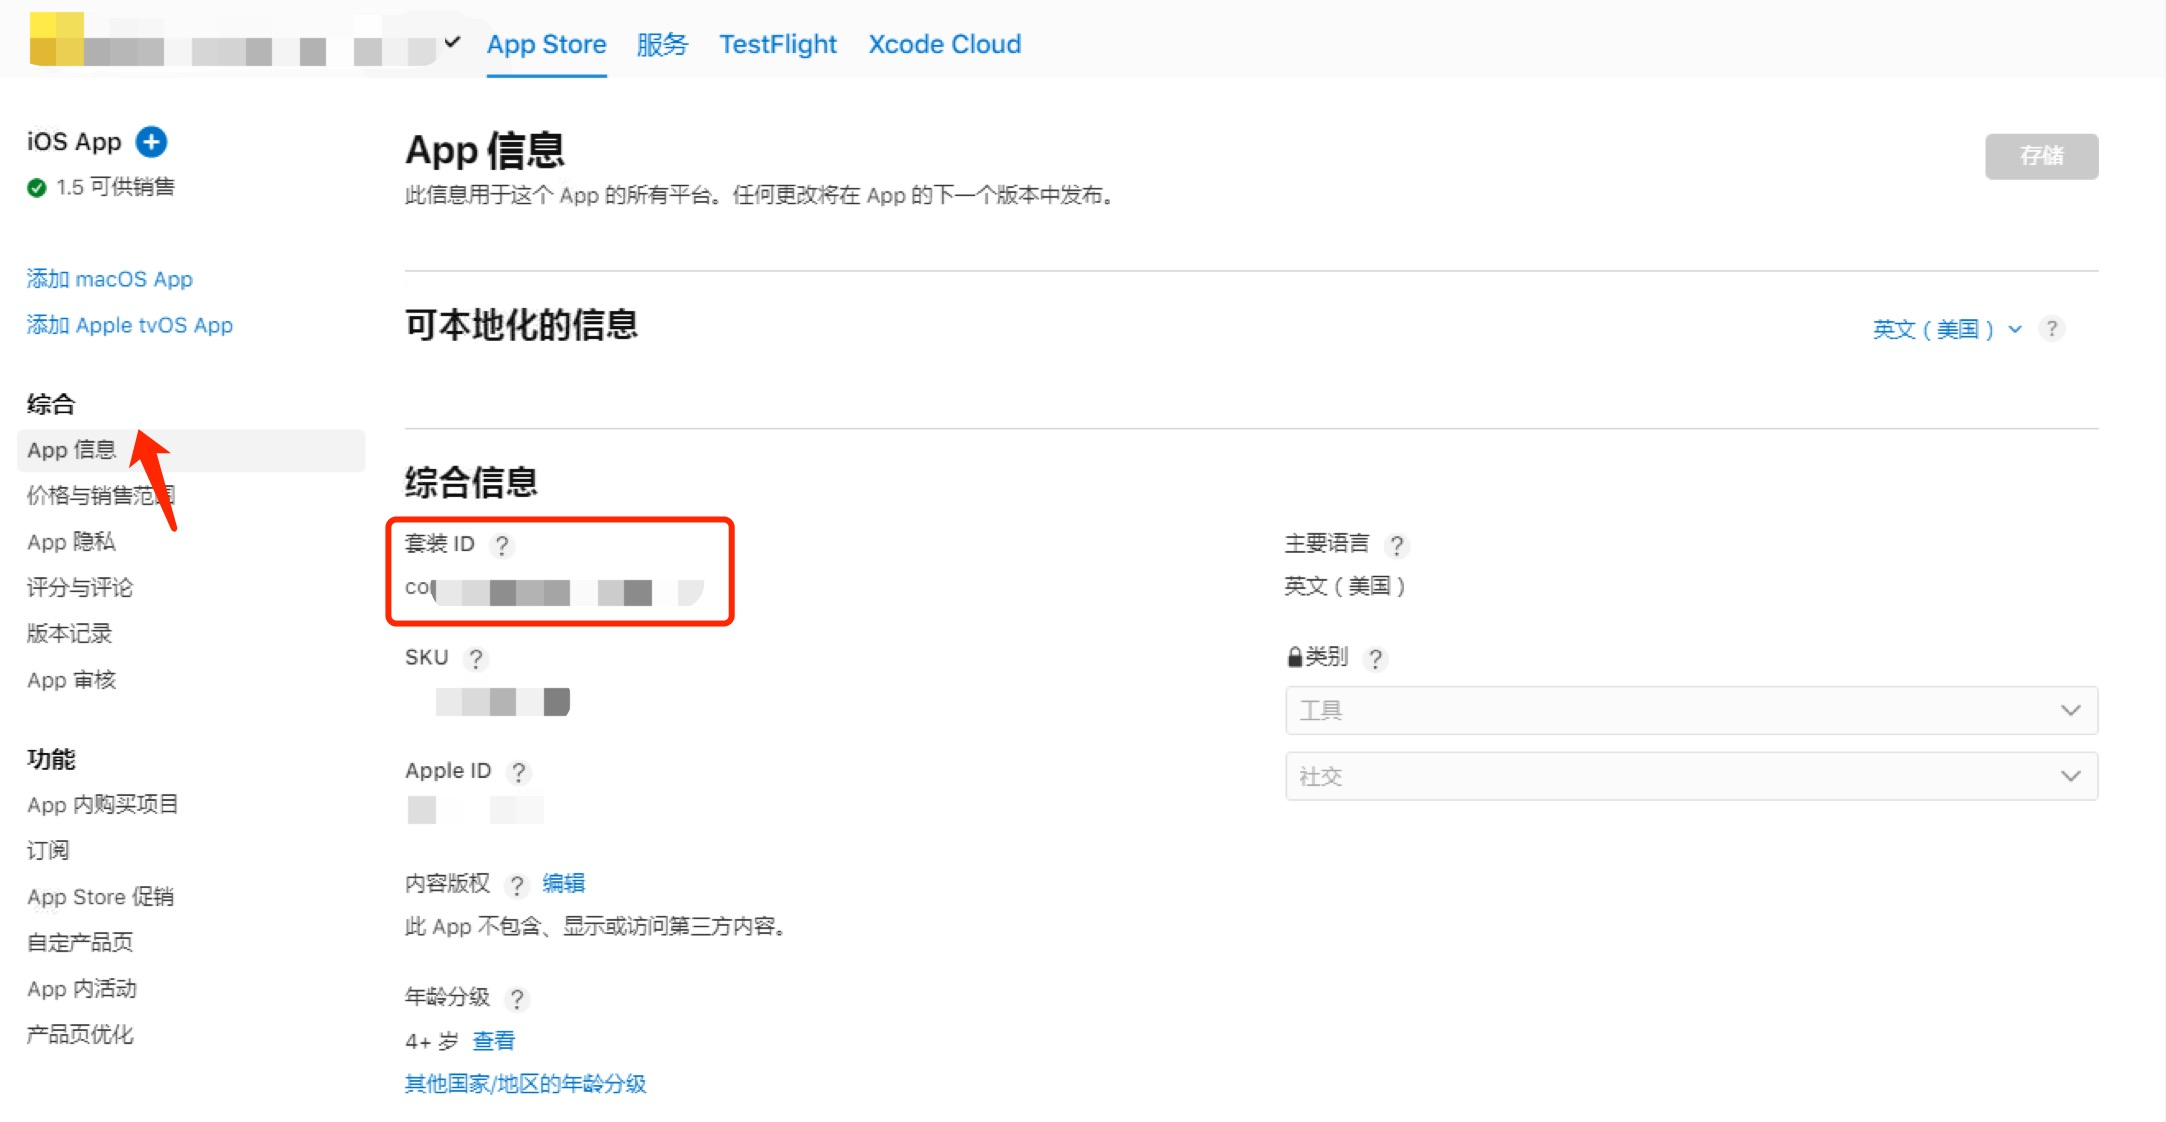Open the app switcher chevron in the header
Image resolution: width=2166 pixels, height=1122 pixels.
point(452,43)
